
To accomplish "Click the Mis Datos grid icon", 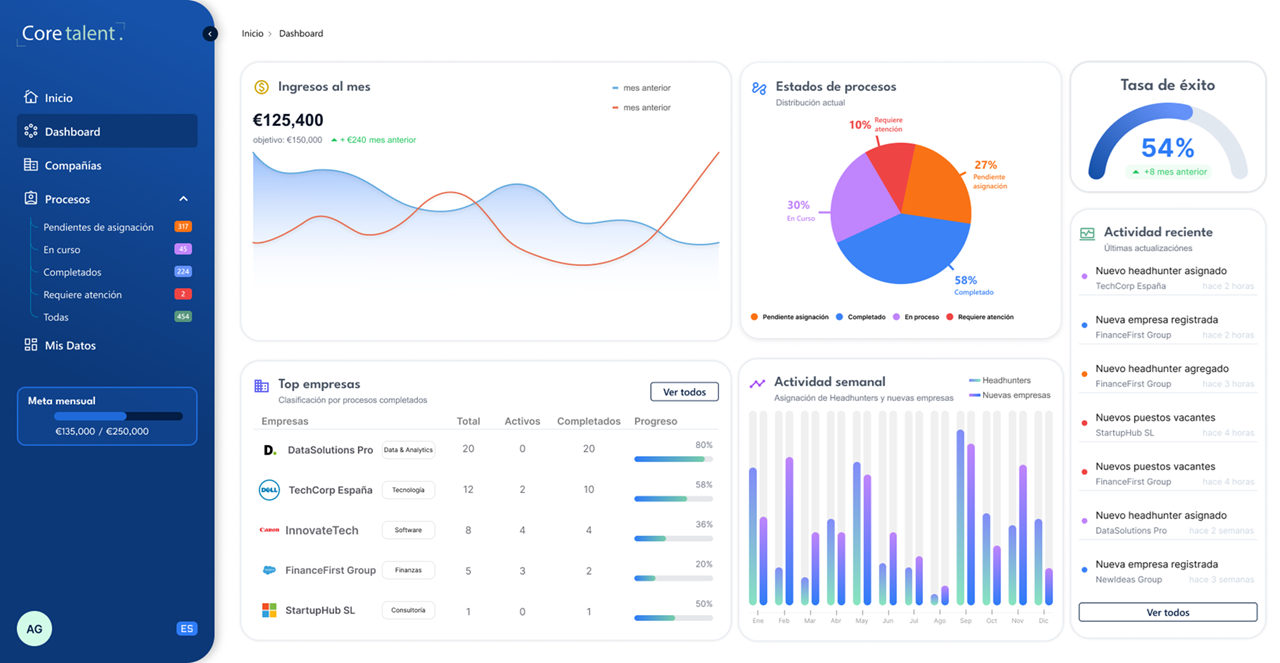I will point(31,345).
